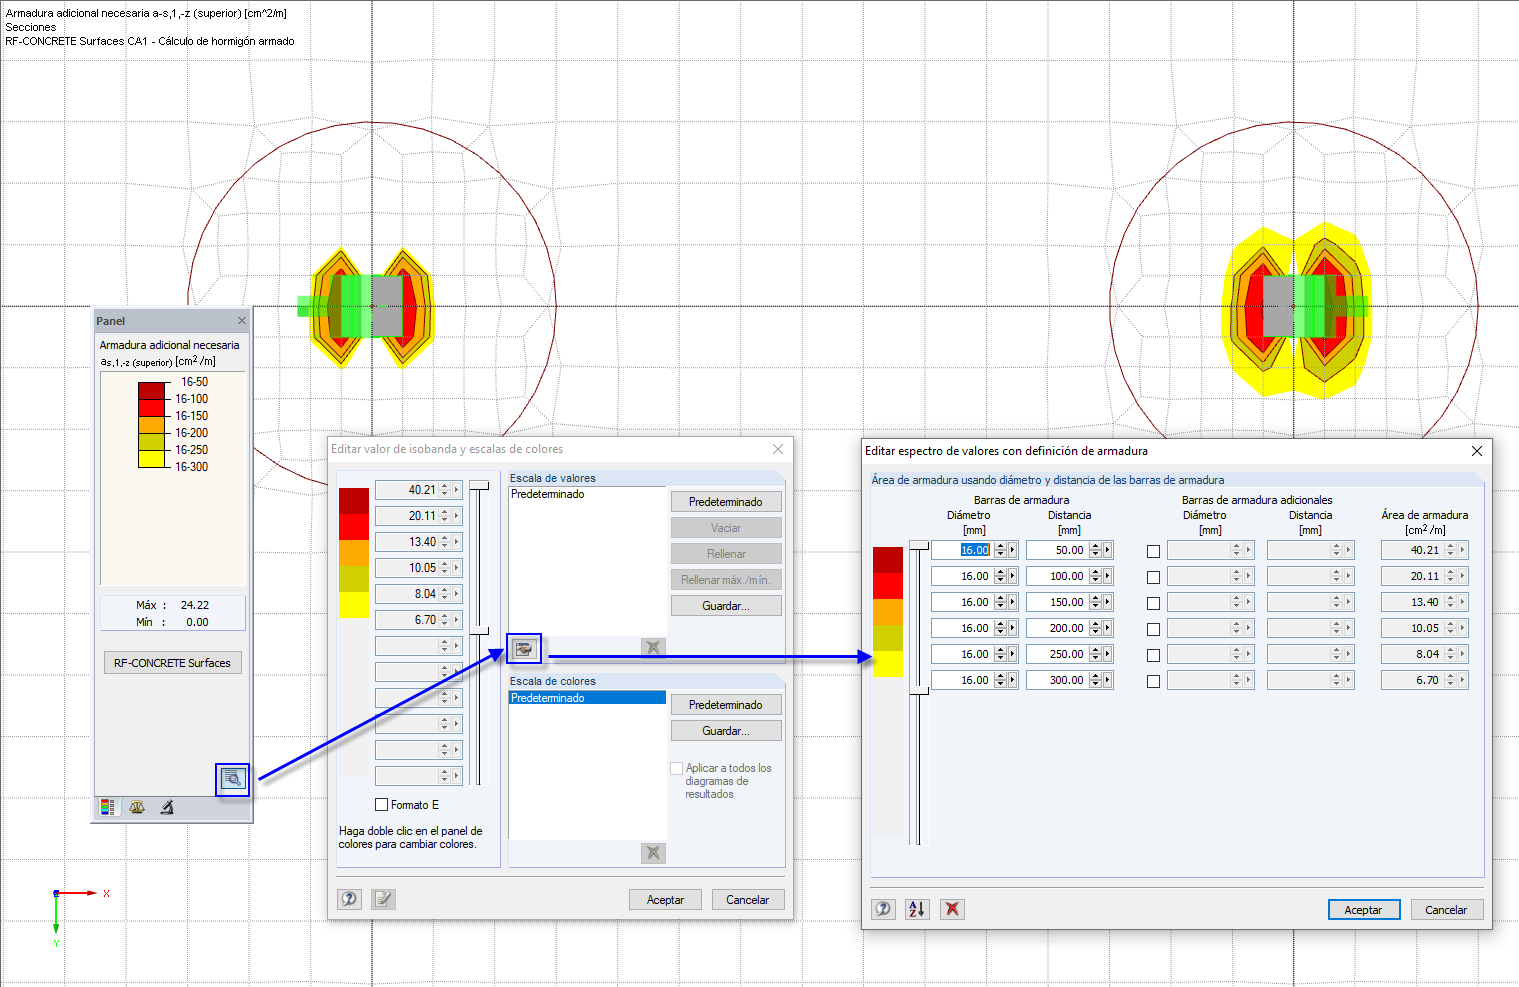Open the arrow menu beside isoband value 8.04
Screen dimensions: 1519x987
(x=457, y=594)
